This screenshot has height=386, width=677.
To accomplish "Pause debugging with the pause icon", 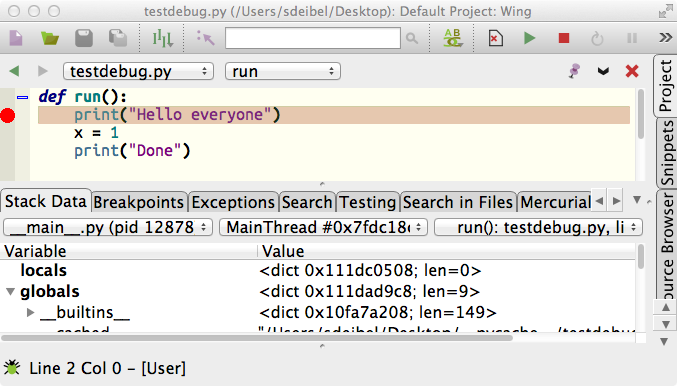I will pos(632,38).
